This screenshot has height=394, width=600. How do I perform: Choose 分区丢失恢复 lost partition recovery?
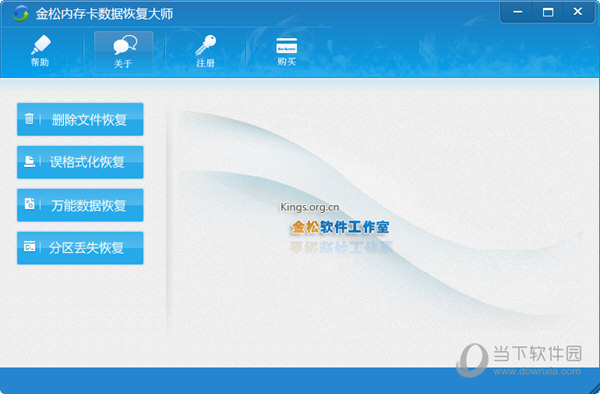[80, 248]
